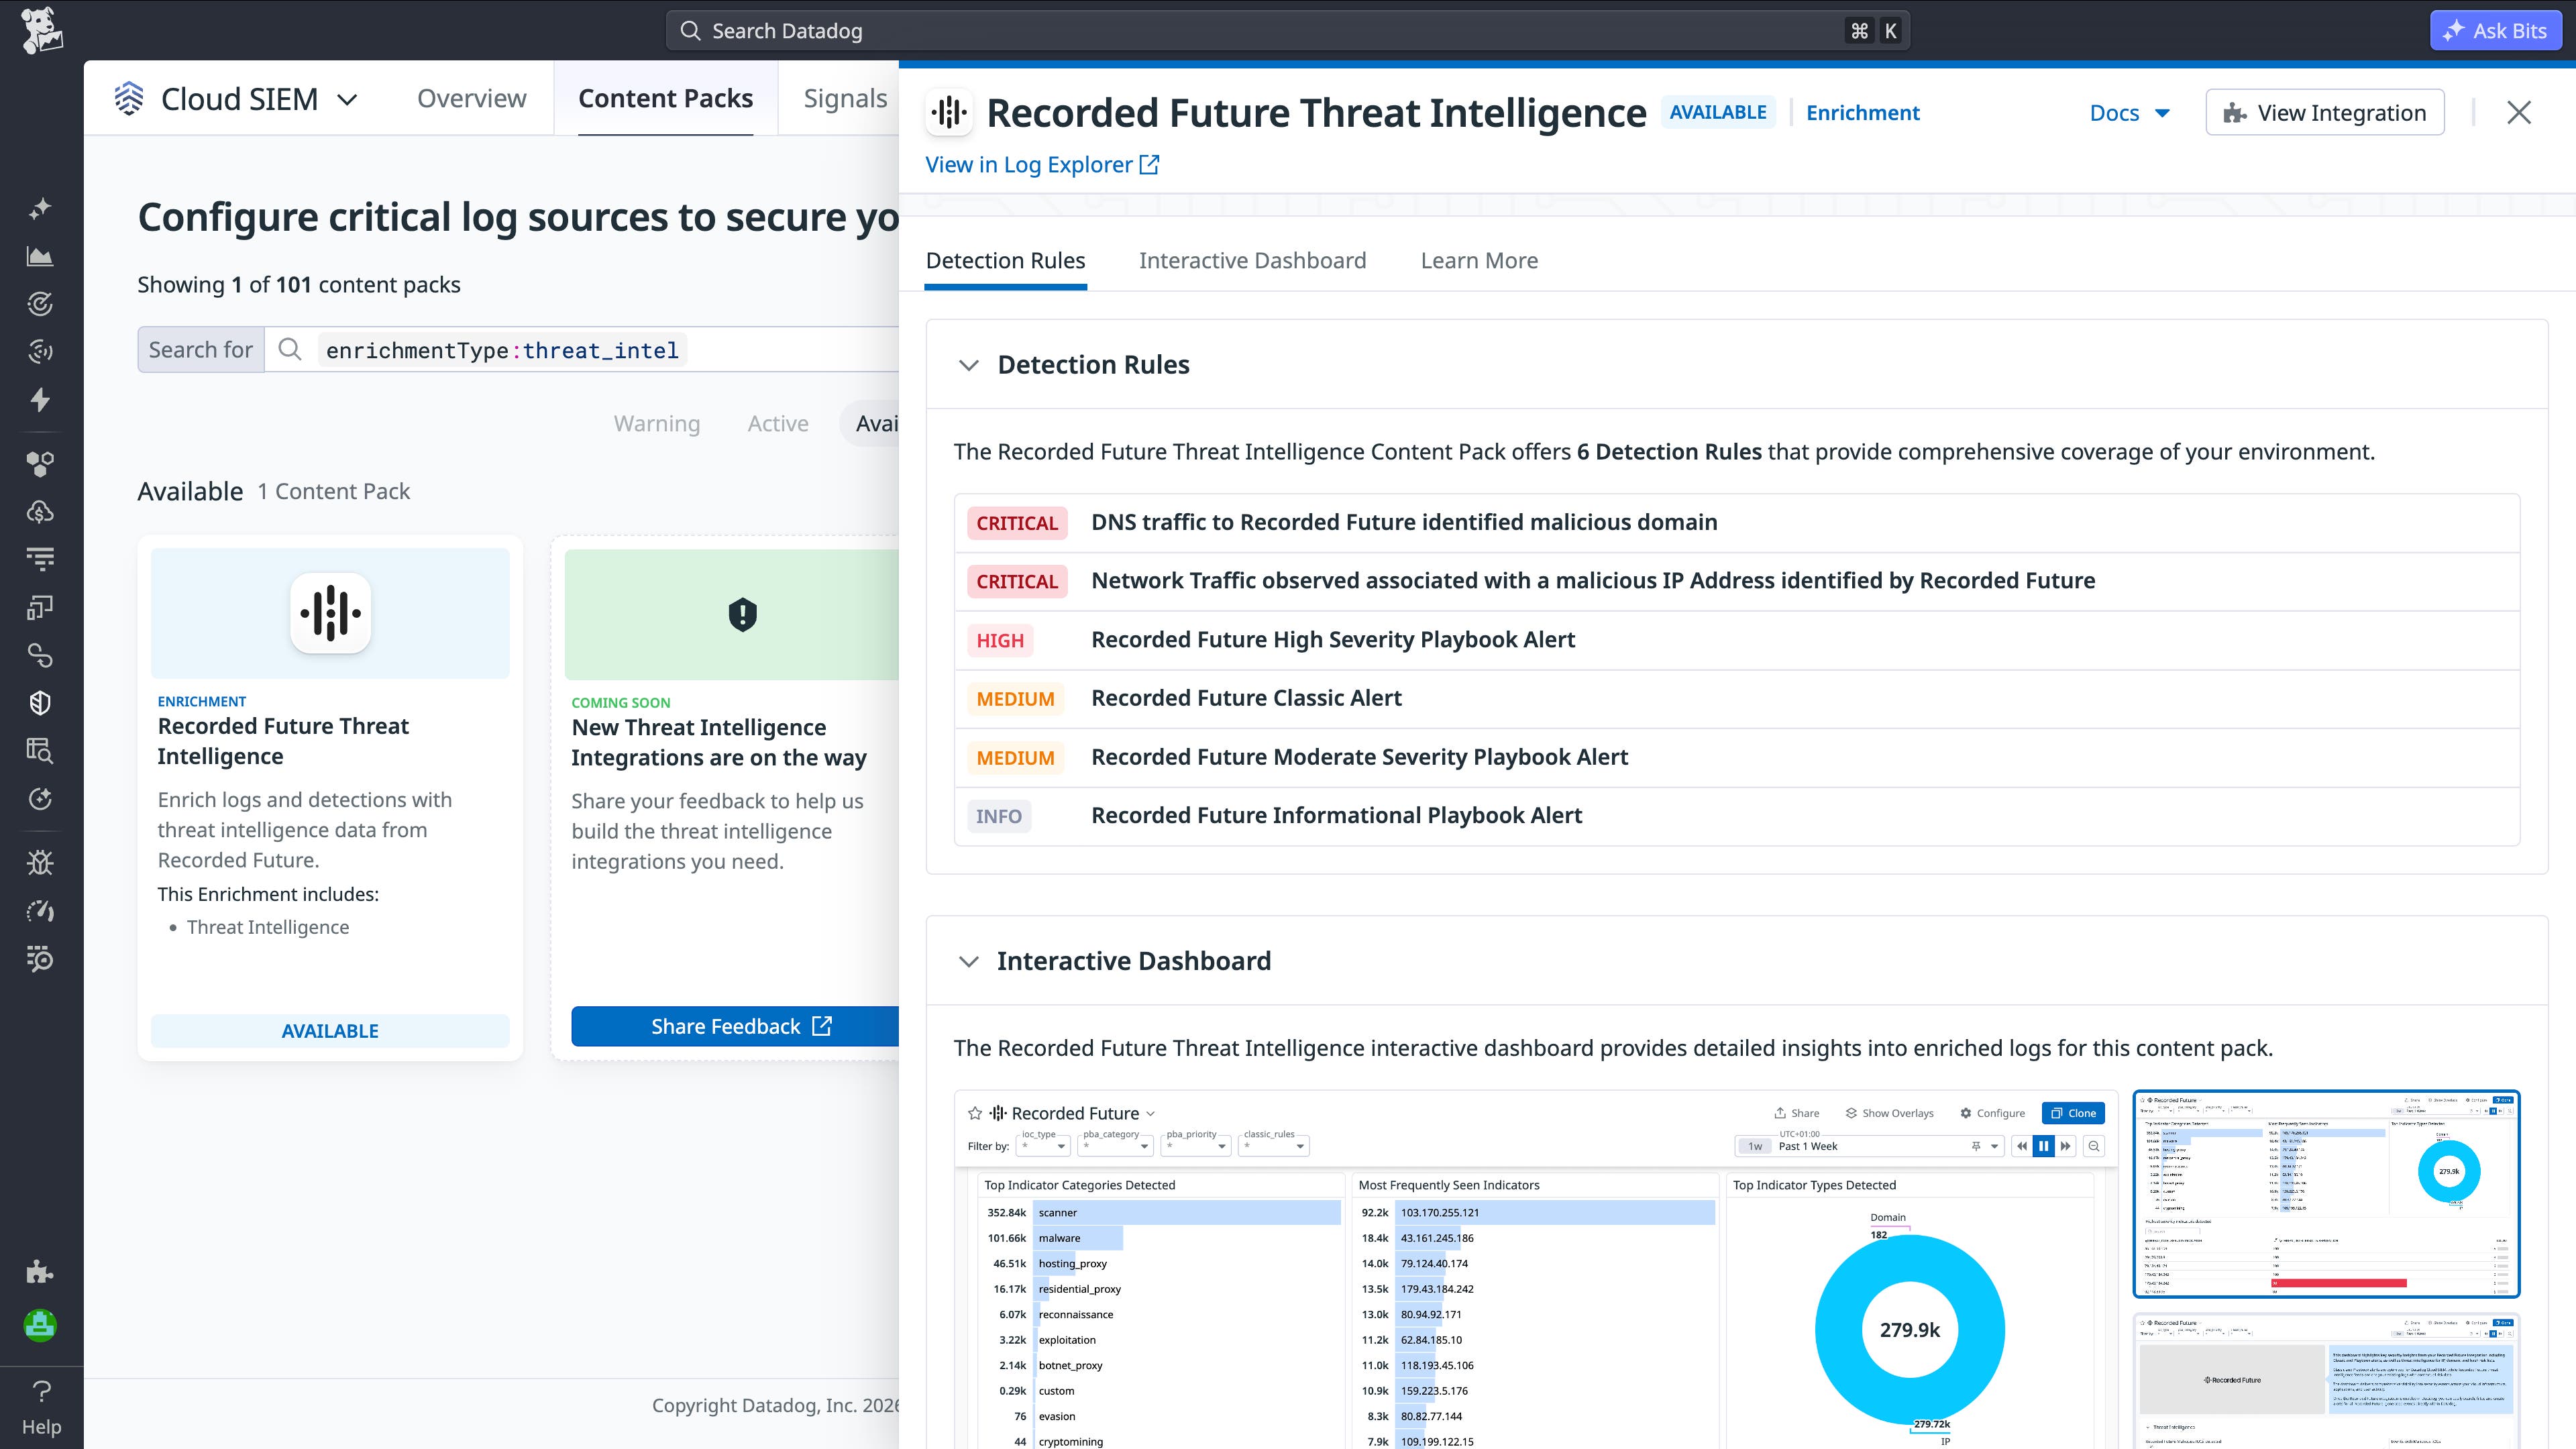The height and width of the screenshot is (1449, 2576).
Task: Expand the Cloud SIEM dropdown
Action: 347,99
